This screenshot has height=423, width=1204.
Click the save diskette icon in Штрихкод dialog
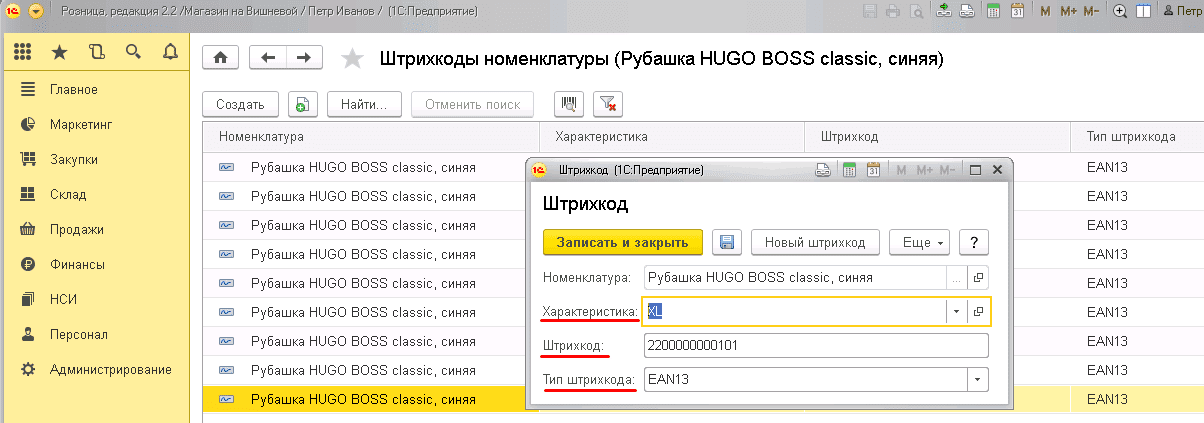pos(727,242)
